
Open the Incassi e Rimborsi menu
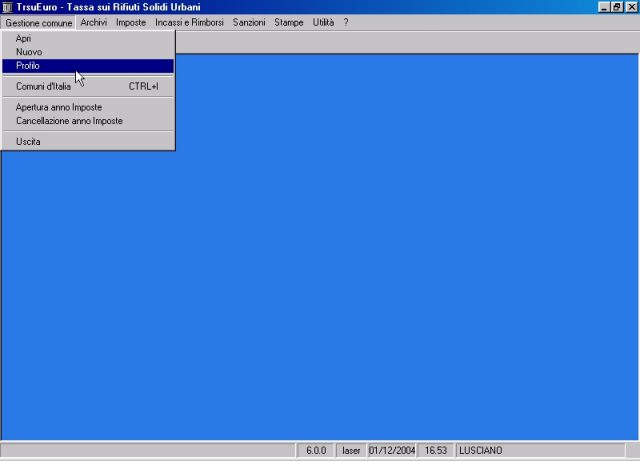189,22
